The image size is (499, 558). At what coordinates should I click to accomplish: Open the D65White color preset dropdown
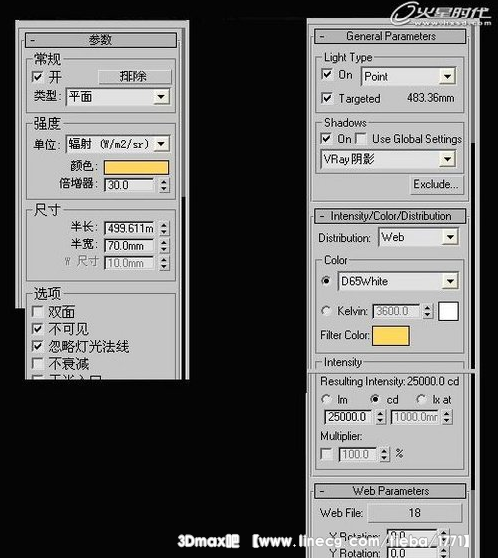pos(398,281)
